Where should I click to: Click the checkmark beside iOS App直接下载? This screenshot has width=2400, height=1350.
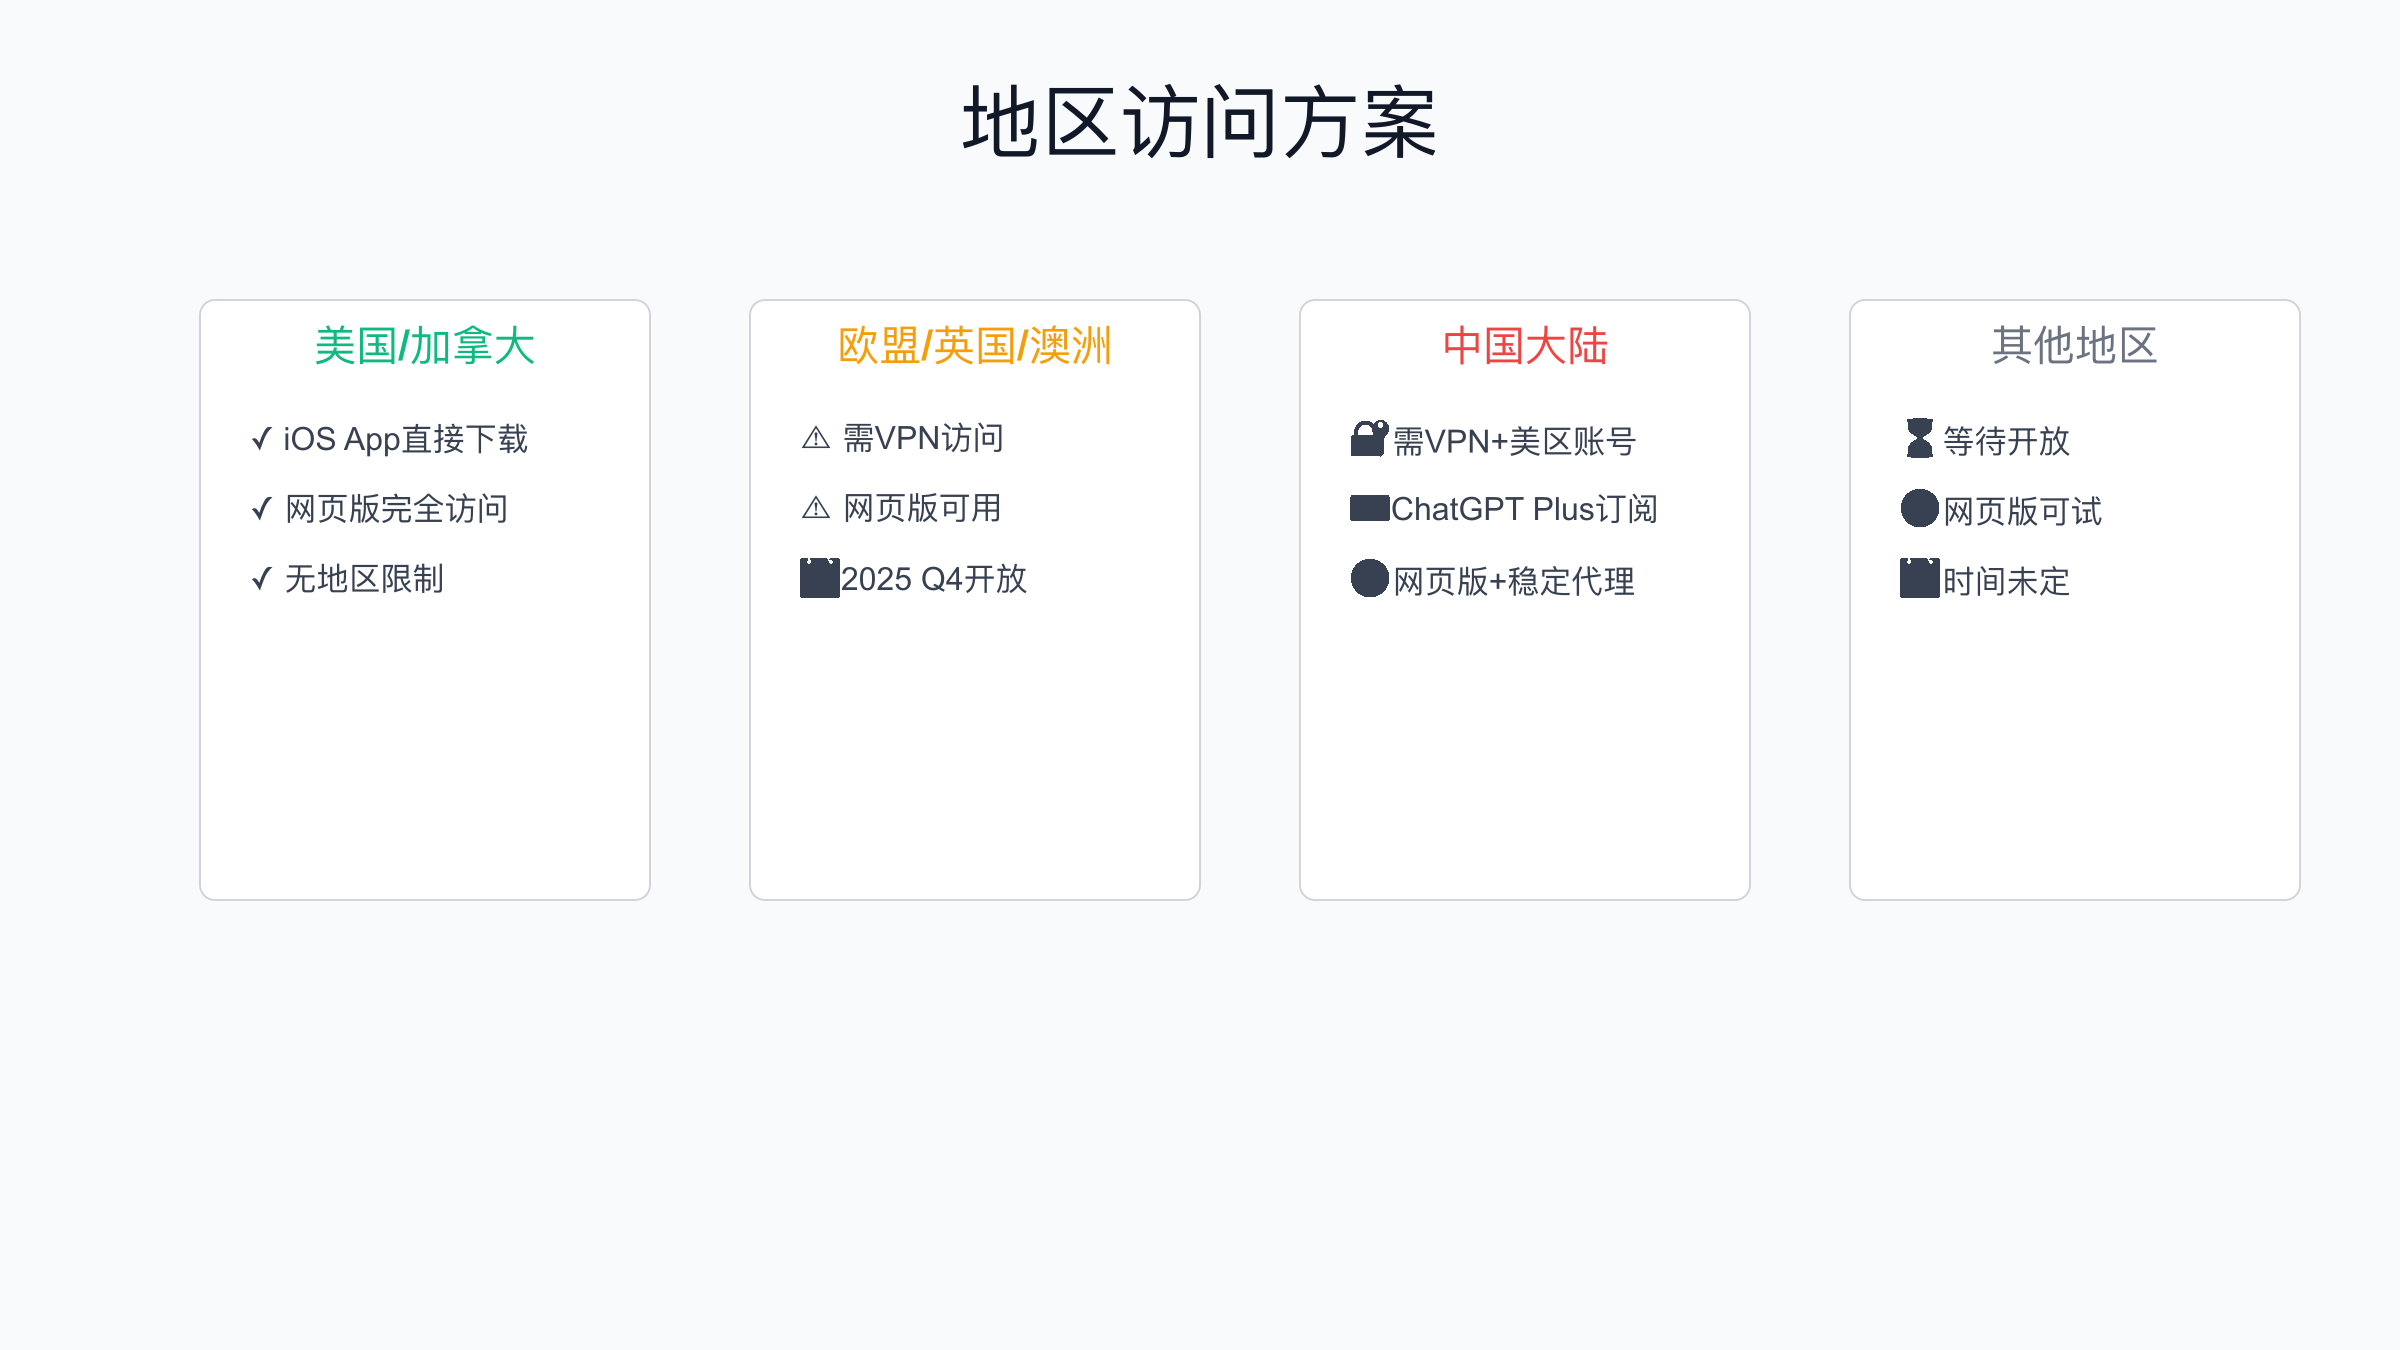(x=262, y=439)
